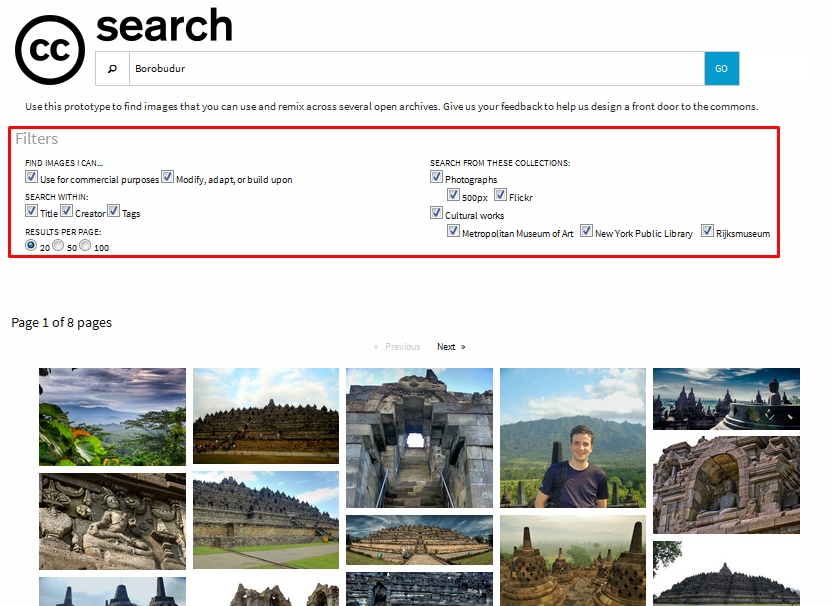This screenshot has height=606, width=832.
Task: Uncheck the Photographs collection
Action: 437,177
